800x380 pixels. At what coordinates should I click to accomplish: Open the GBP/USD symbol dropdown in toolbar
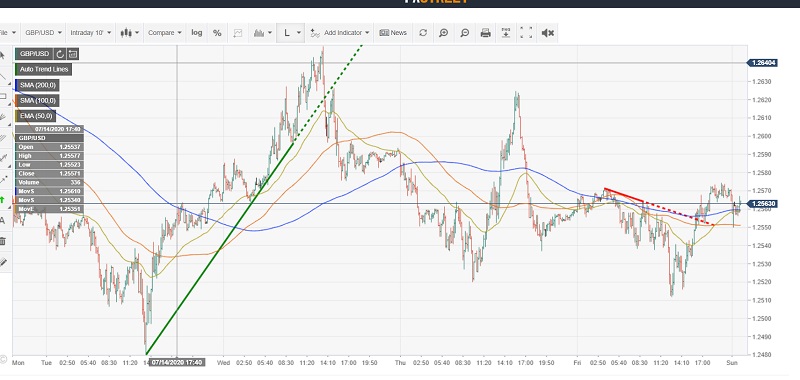(43, 33)
